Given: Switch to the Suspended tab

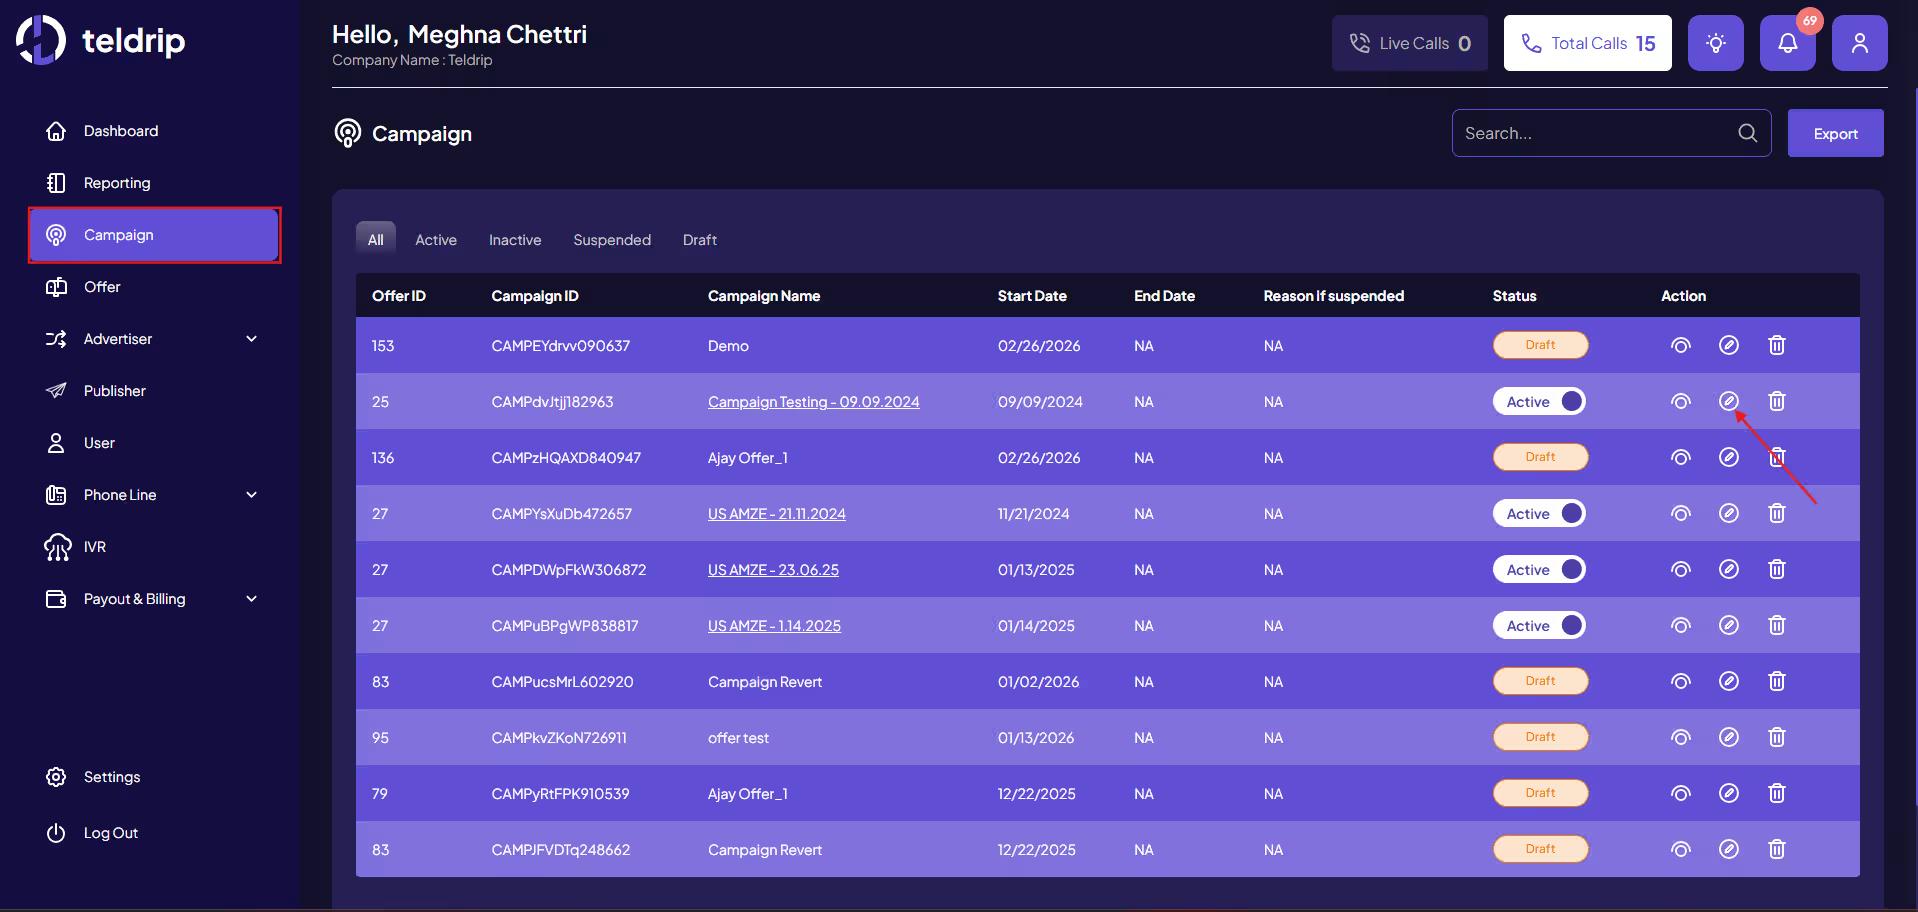Looking at the screenshot, I should pos(611,240).
